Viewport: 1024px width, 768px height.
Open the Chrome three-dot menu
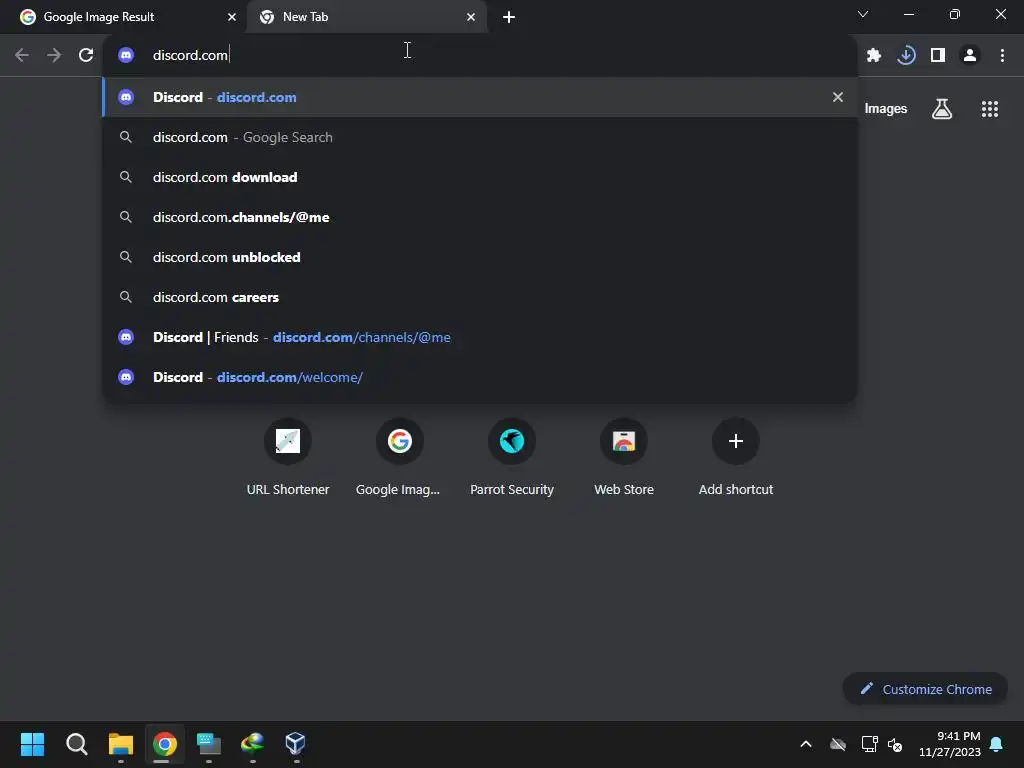[x=1002, y=56]
